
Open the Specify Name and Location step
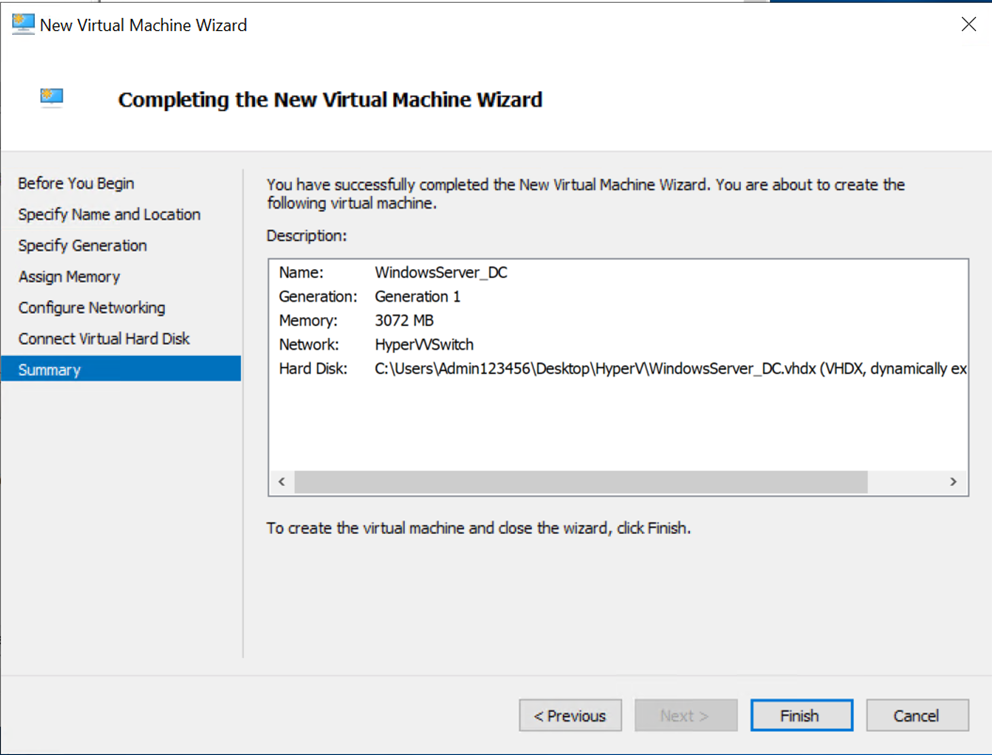pos(109,214)
